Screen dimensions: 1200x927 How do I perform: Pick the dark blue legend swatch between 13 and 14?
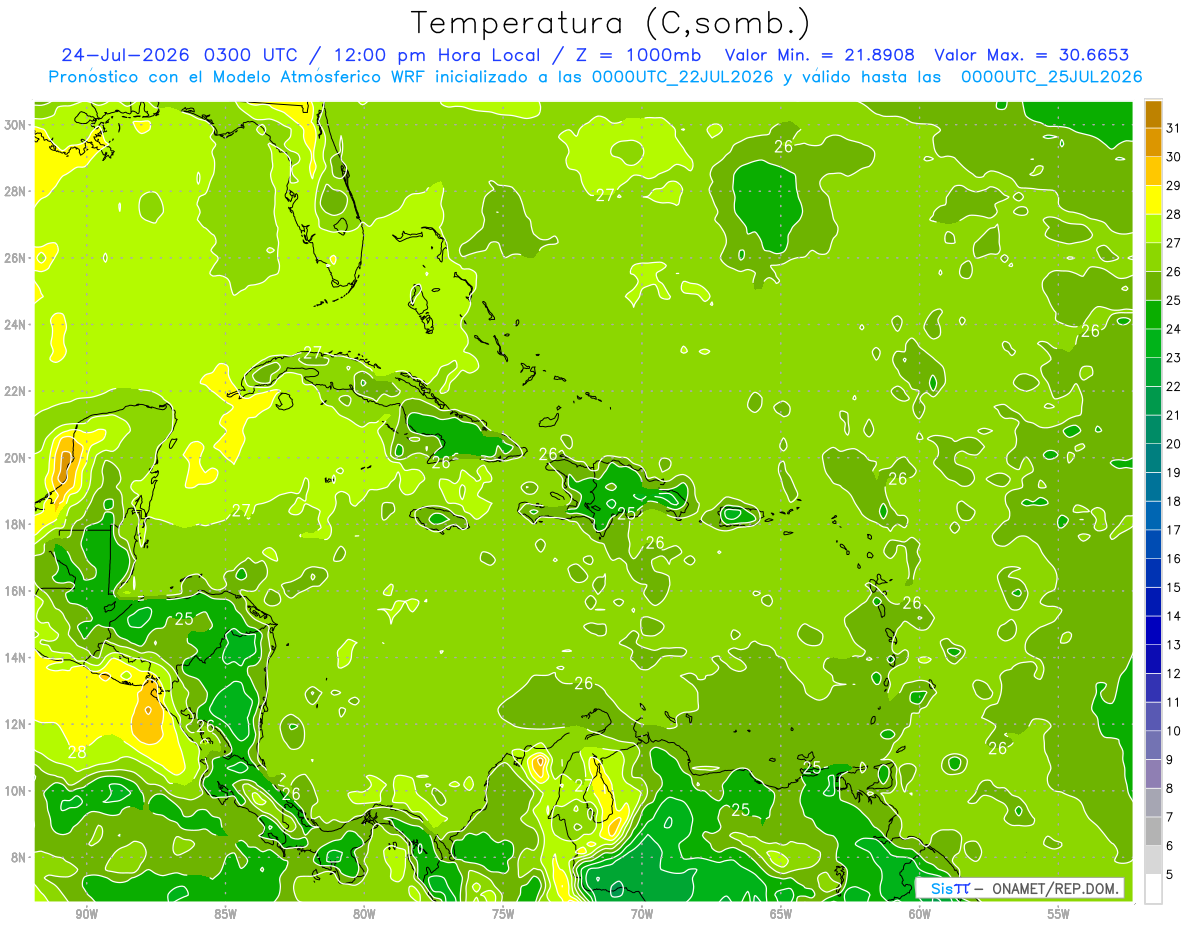pos(1154,631)
